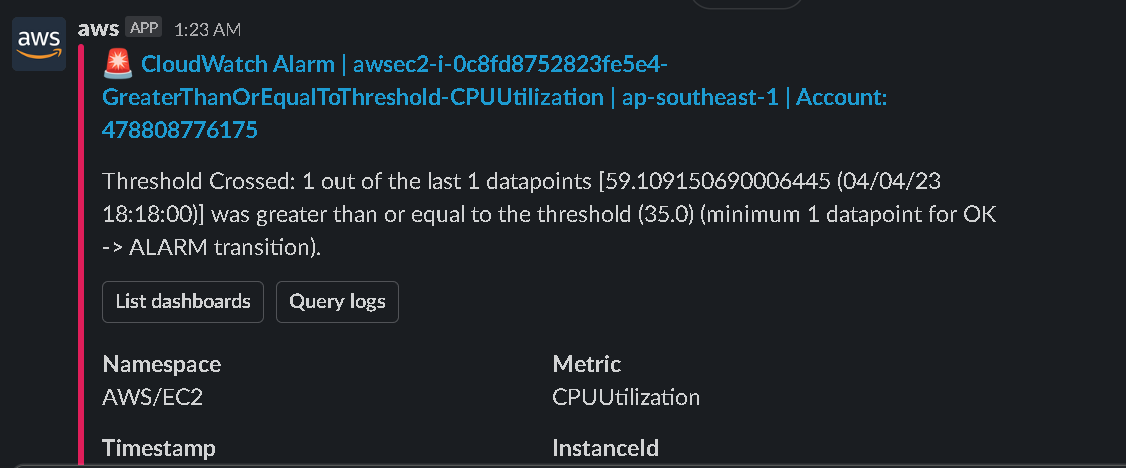Select the CPUUtilization metric value
This screenshot has height=468, width=1126.
(626, 397)
